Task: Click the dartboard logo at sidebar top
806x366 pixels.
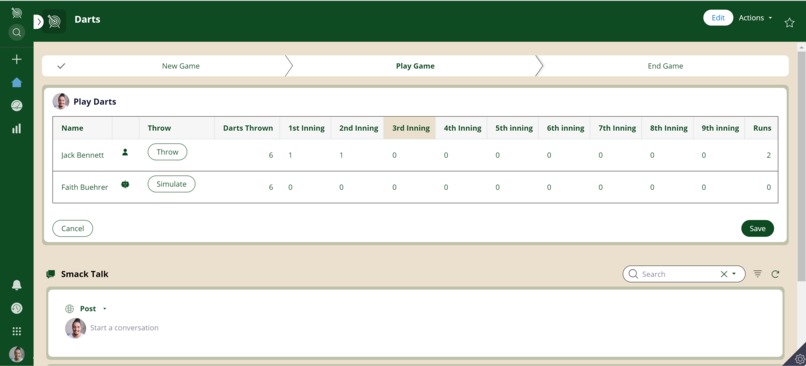Action: coord(16,12)
